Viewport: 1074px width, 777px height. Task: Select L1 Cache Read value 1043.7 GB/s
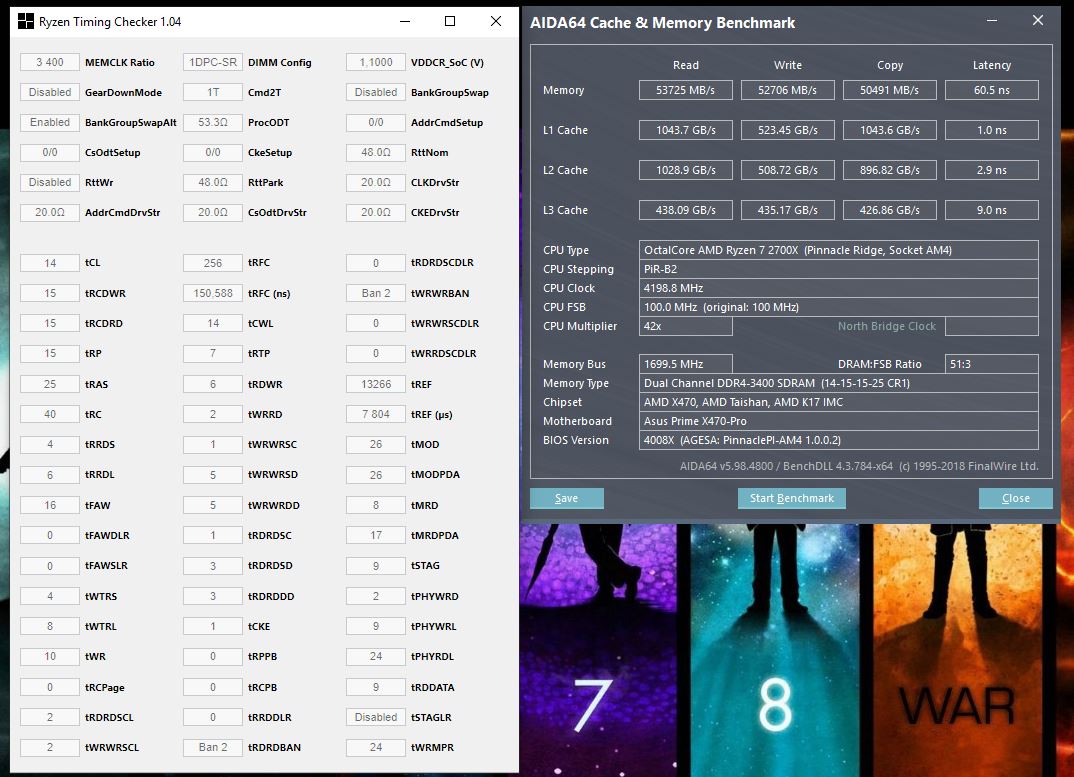(x=686, y=130)
